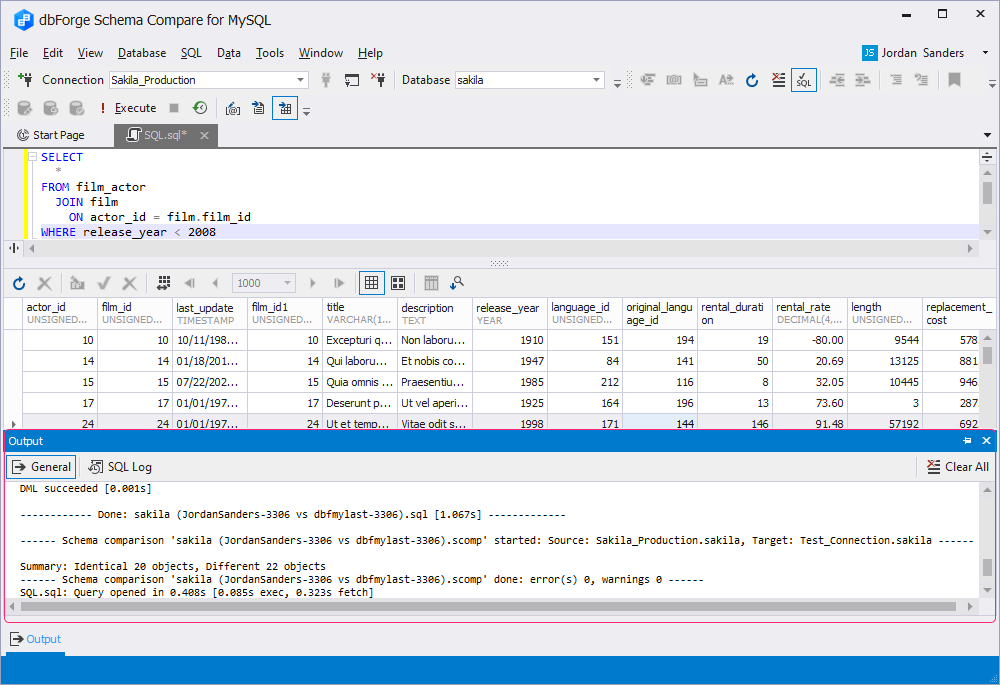1000x685 pixels.
Task: Click the Output panel horizontal scrollbar
Action: (x=489, y=607)
